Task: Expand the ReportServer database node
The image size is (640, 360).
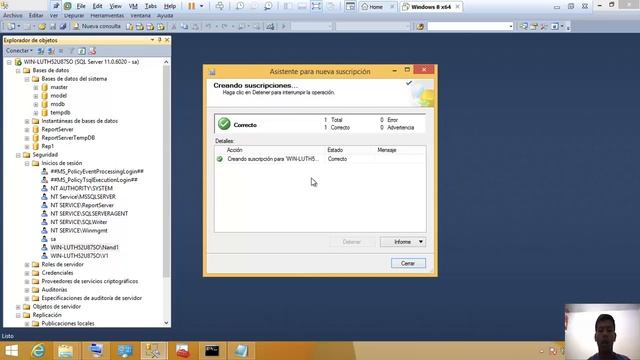Action: [x=27, y=130]
